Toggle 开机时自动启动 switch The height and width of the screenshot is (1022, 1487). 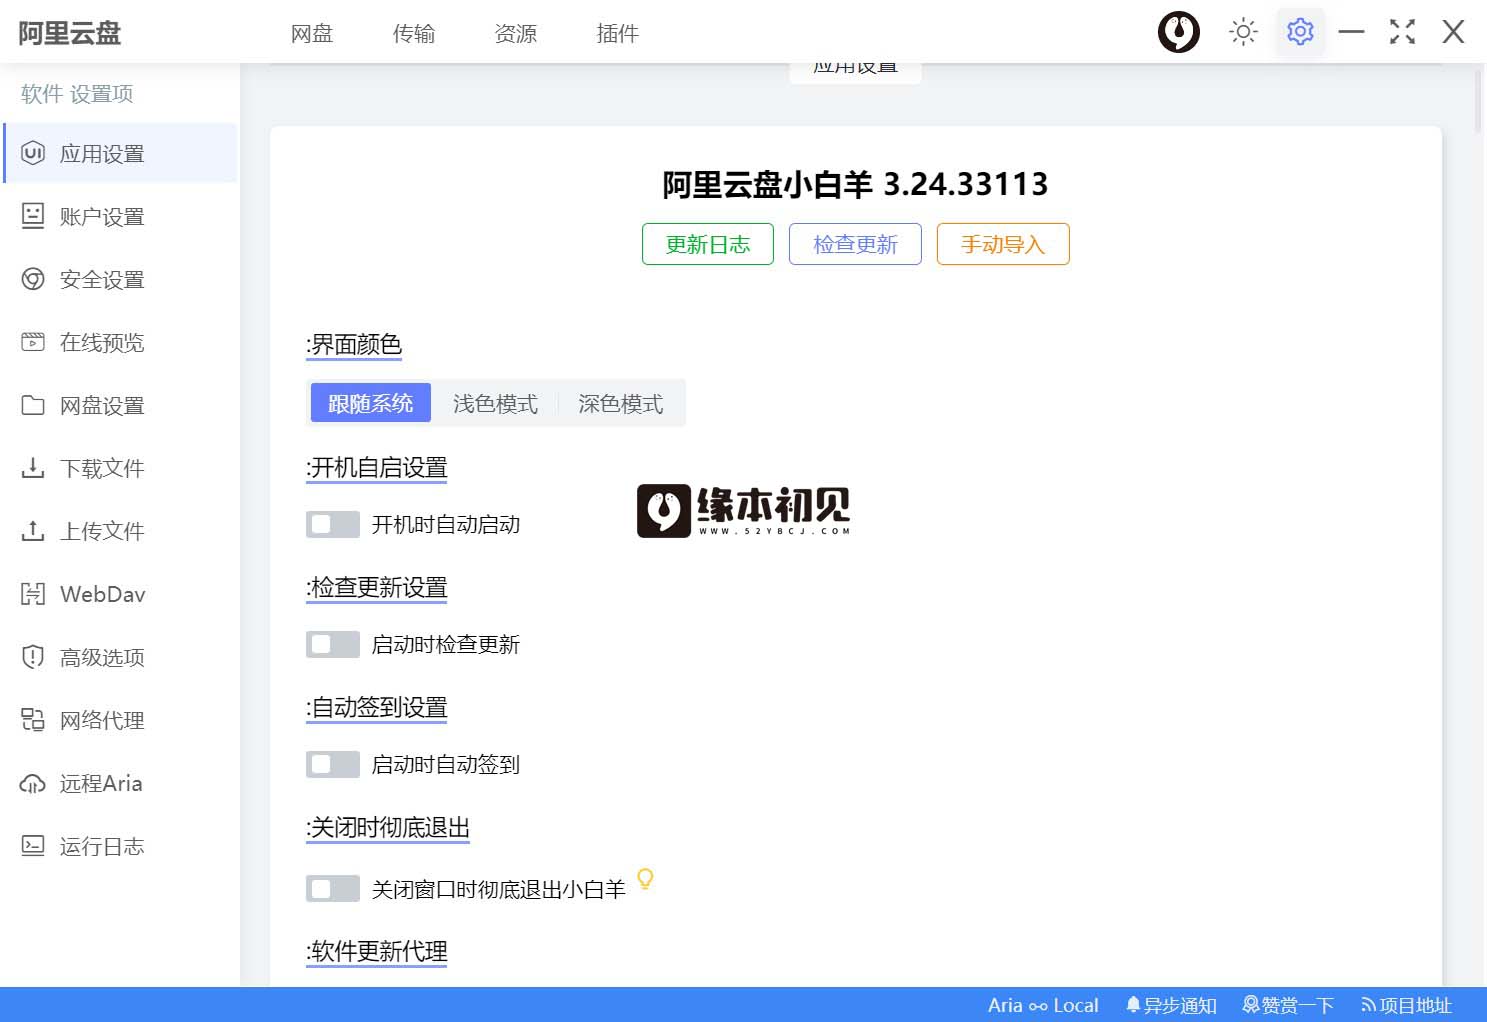[x=333, y=524]
